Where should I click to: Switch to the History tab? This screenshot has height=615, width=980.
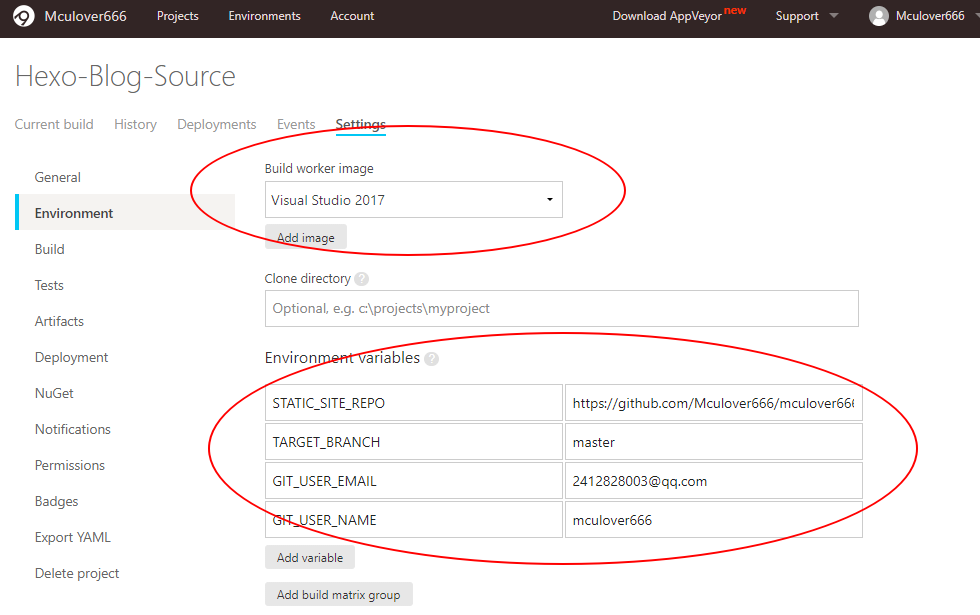135,124
